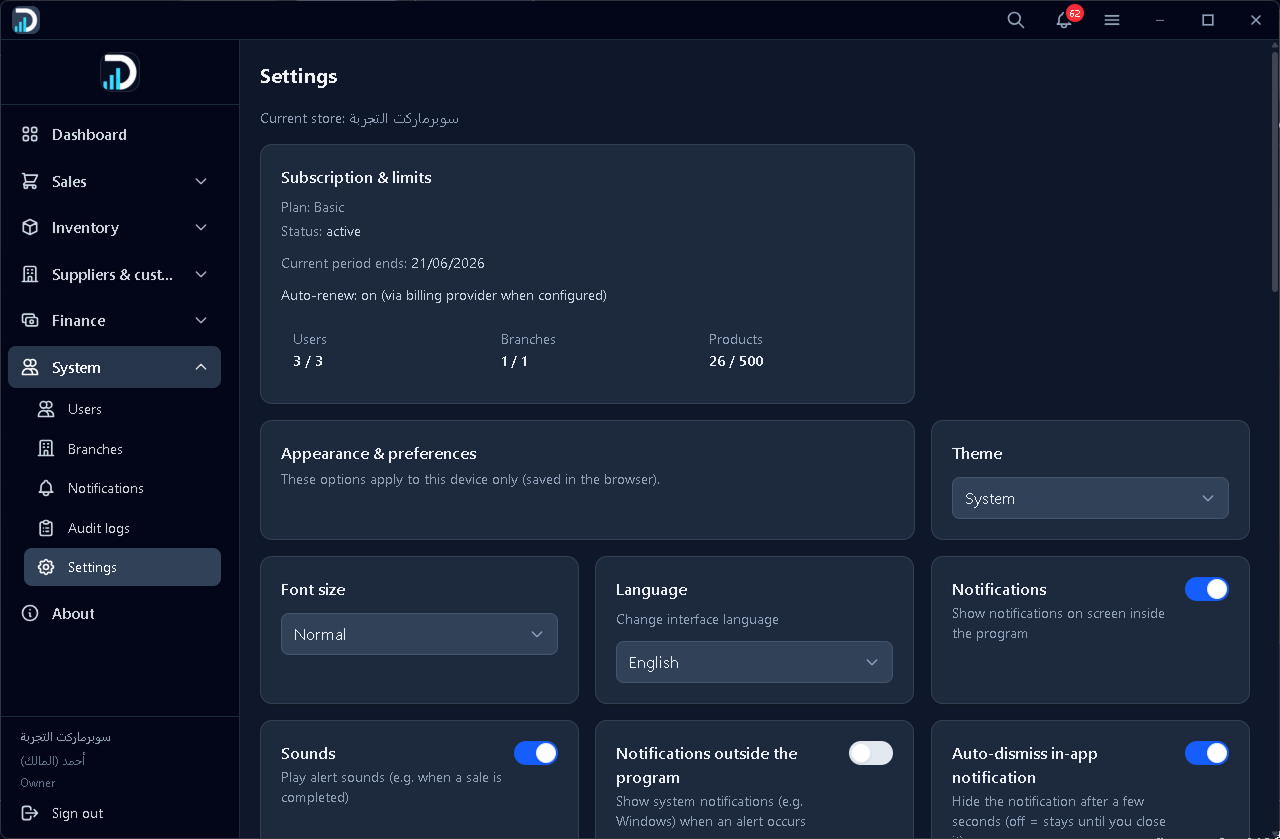Image resolution: width=1280 pixels, height=839 pixels.
Task: Turn off the Sounds toggle
Action: pos(536,753)
